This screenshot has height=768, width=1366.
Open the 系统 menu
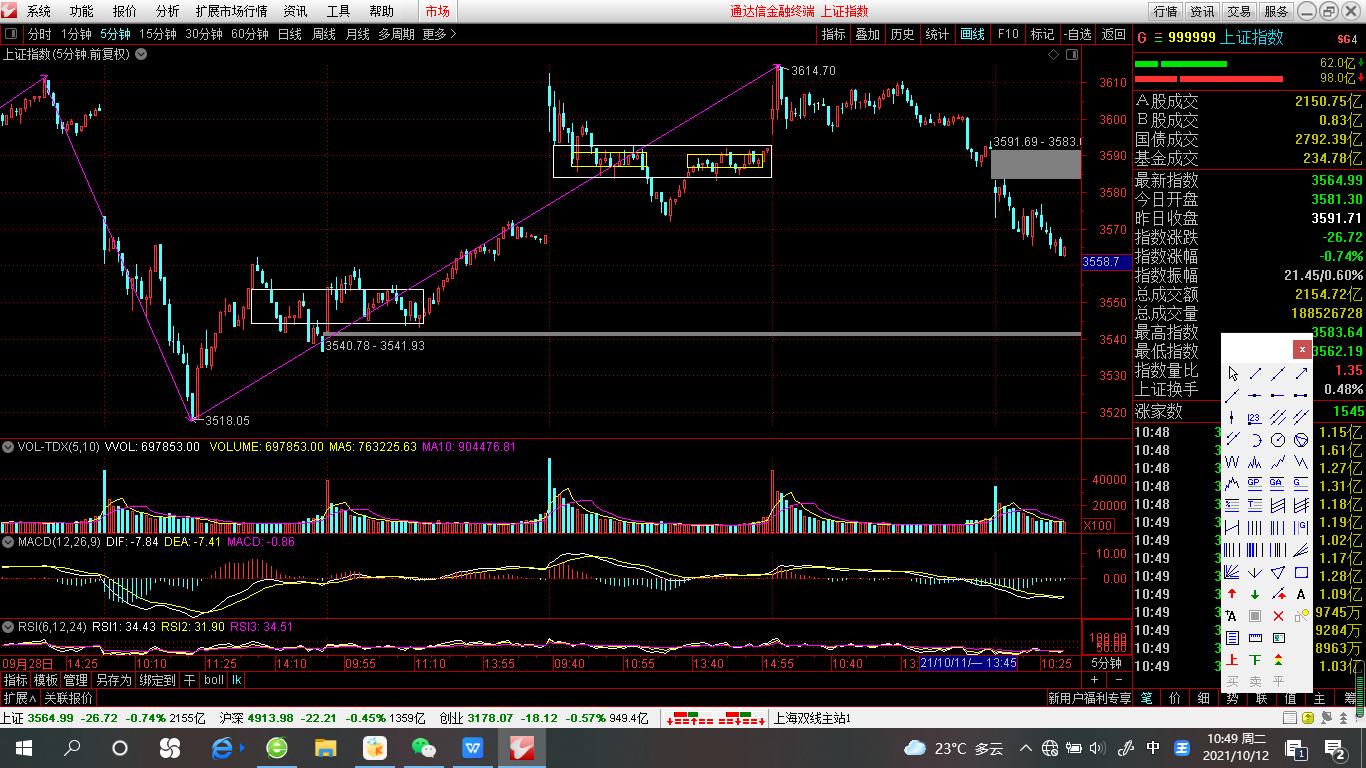point(39,11)
